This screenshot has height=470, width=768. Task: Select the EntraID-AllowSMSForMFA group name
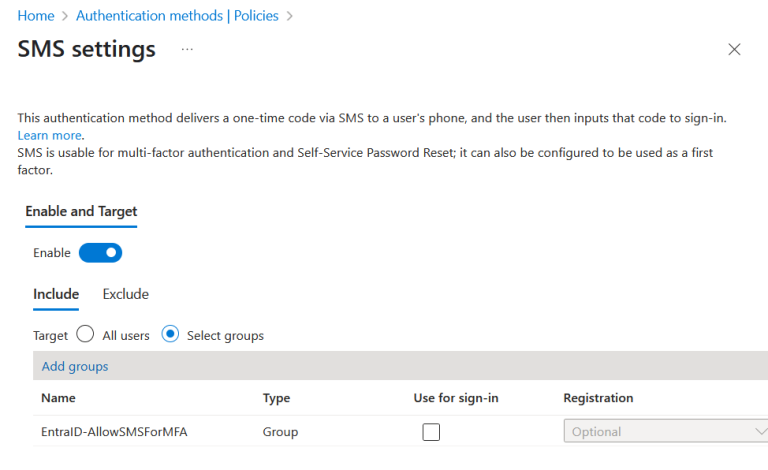pyautogui.click(x=116, y=432)
